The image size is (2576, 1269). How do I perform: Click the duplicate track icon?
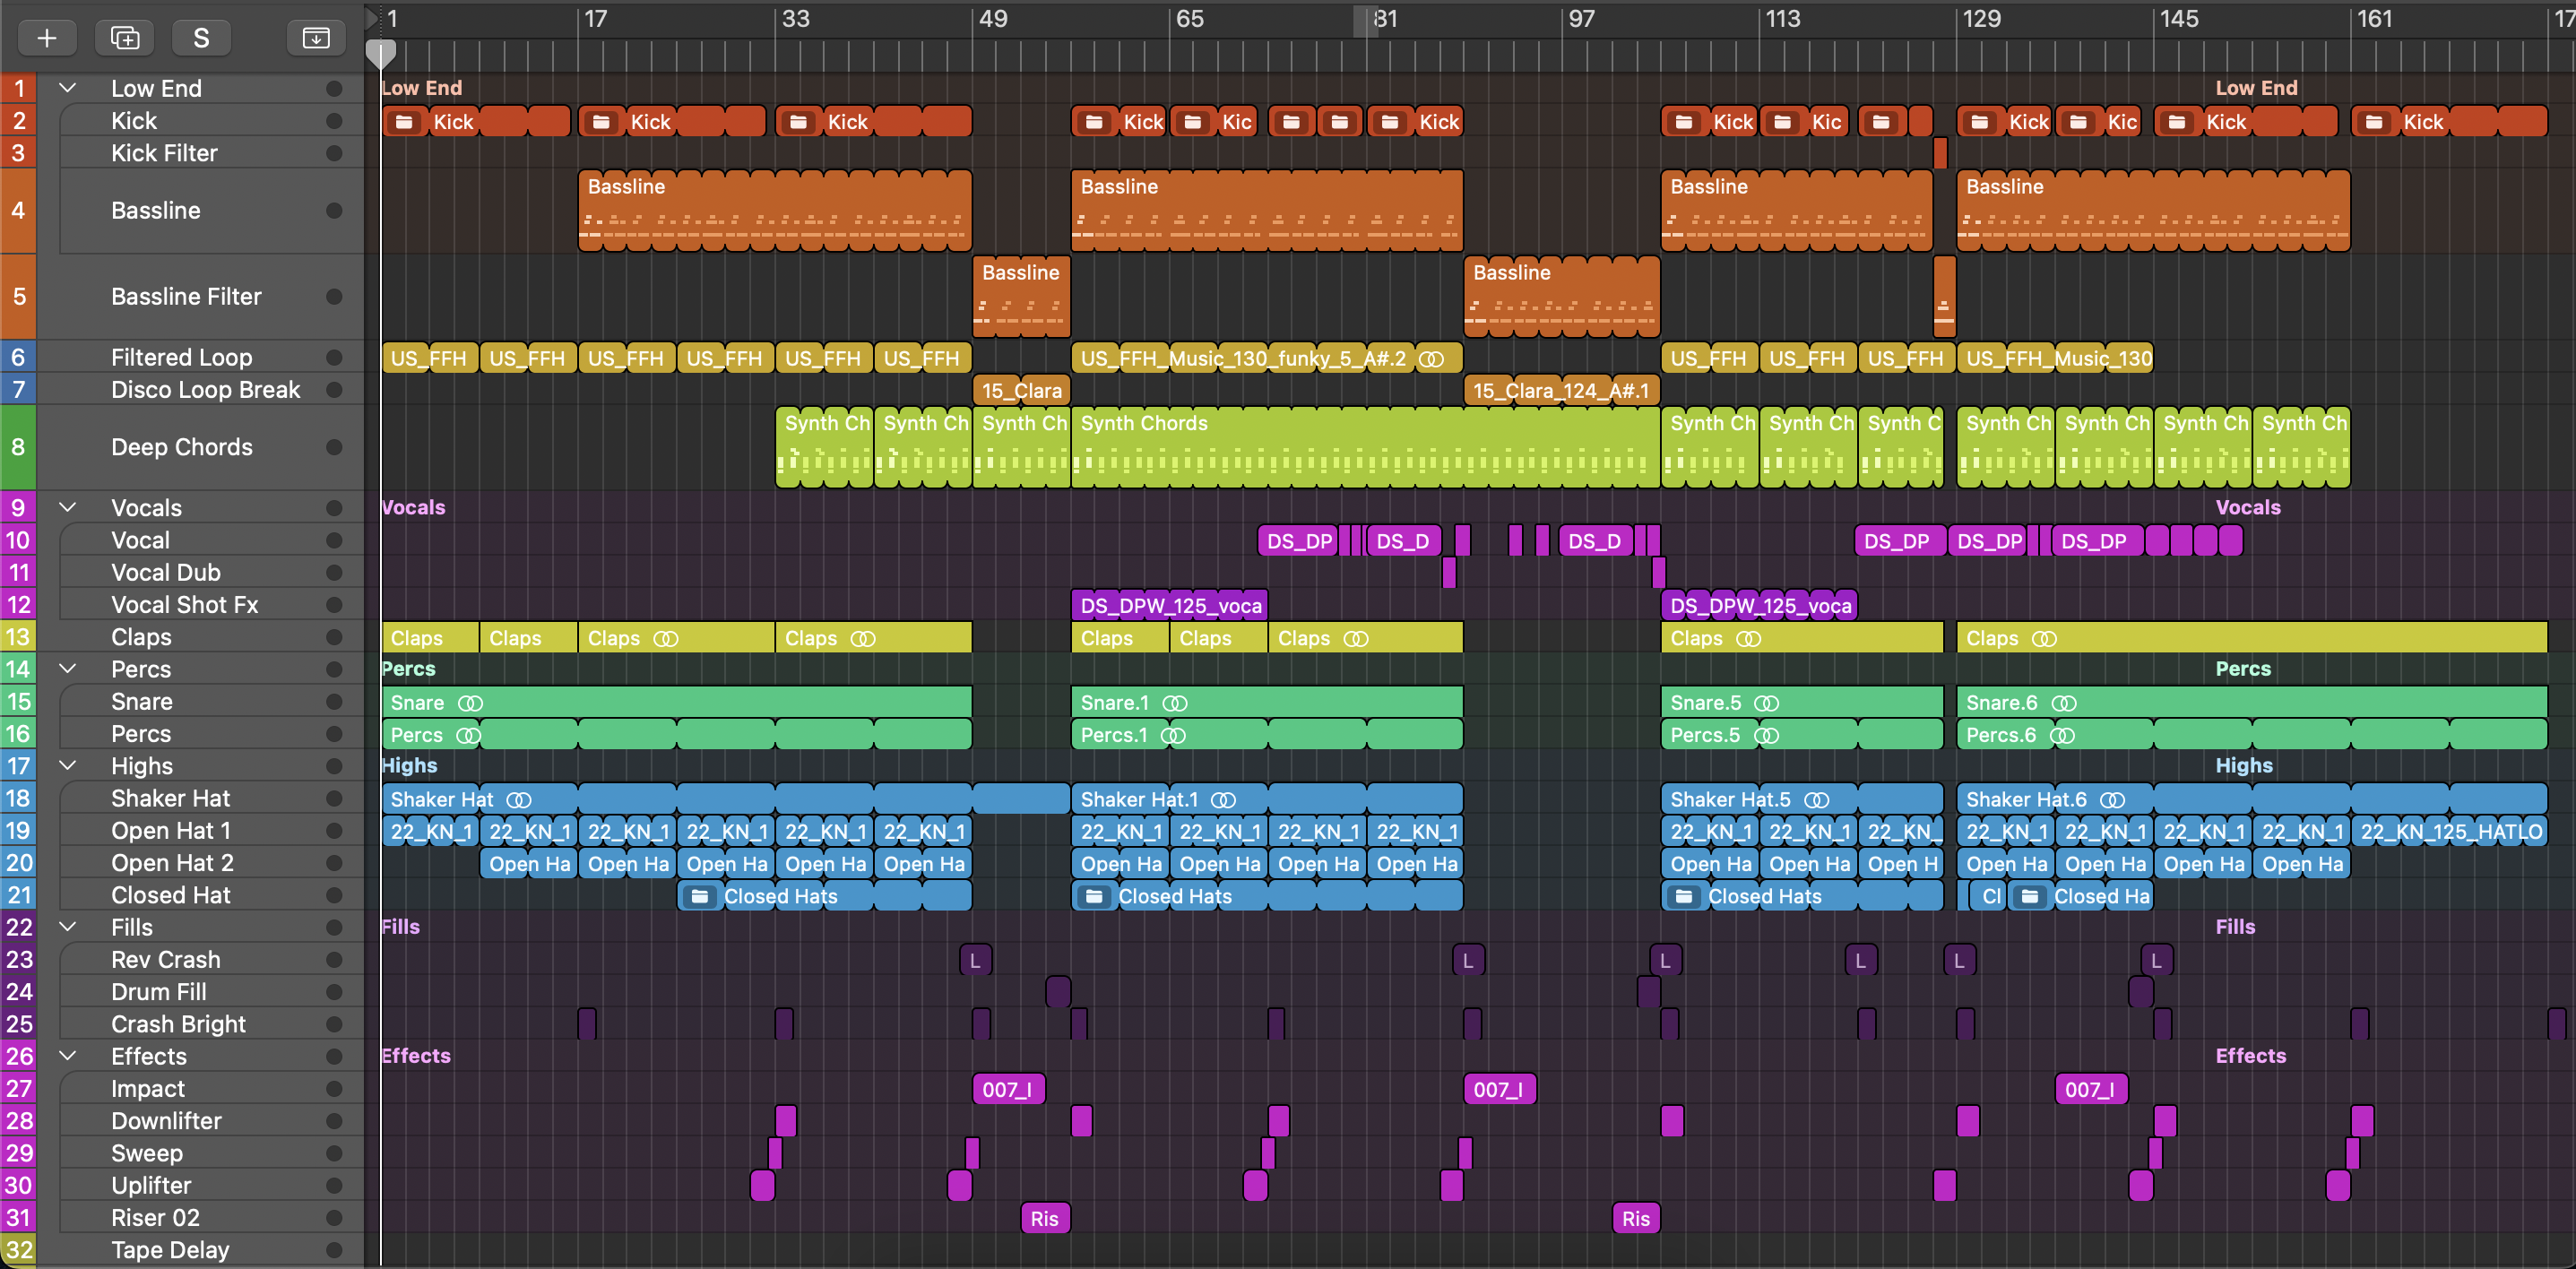coord(124,38)
